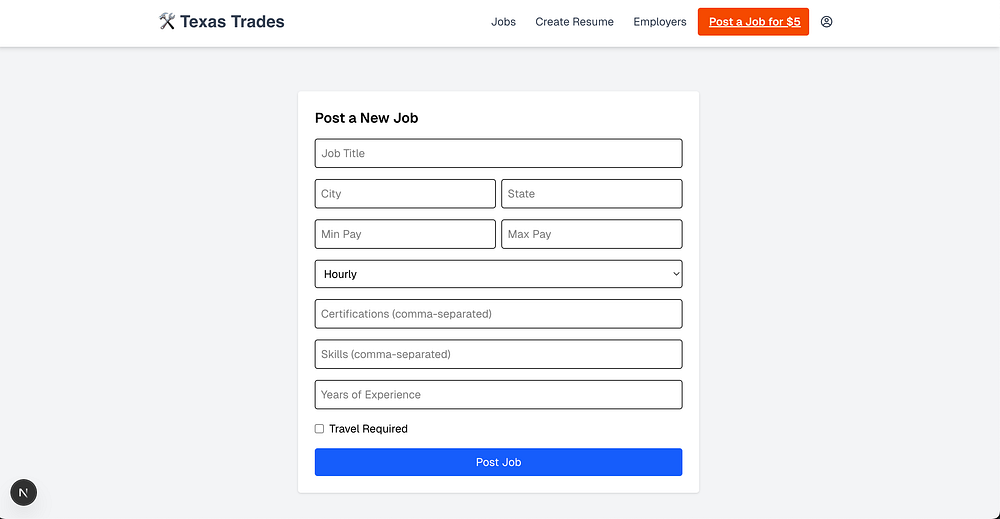Enable the Travel Required checkbox
The width and height of the screenshot is (1000, 519).
click(x=320, y=429)
